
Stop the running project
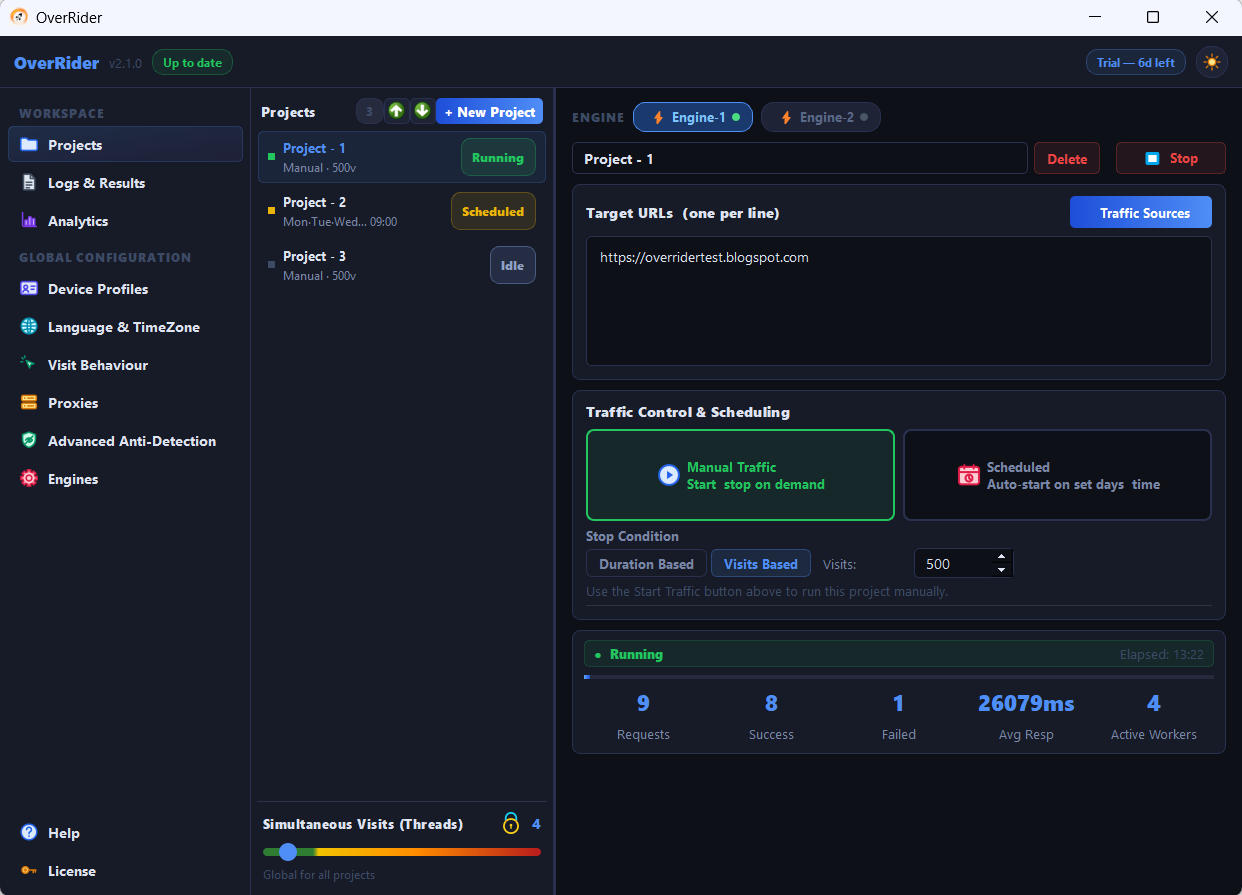tap(1171, 159)
